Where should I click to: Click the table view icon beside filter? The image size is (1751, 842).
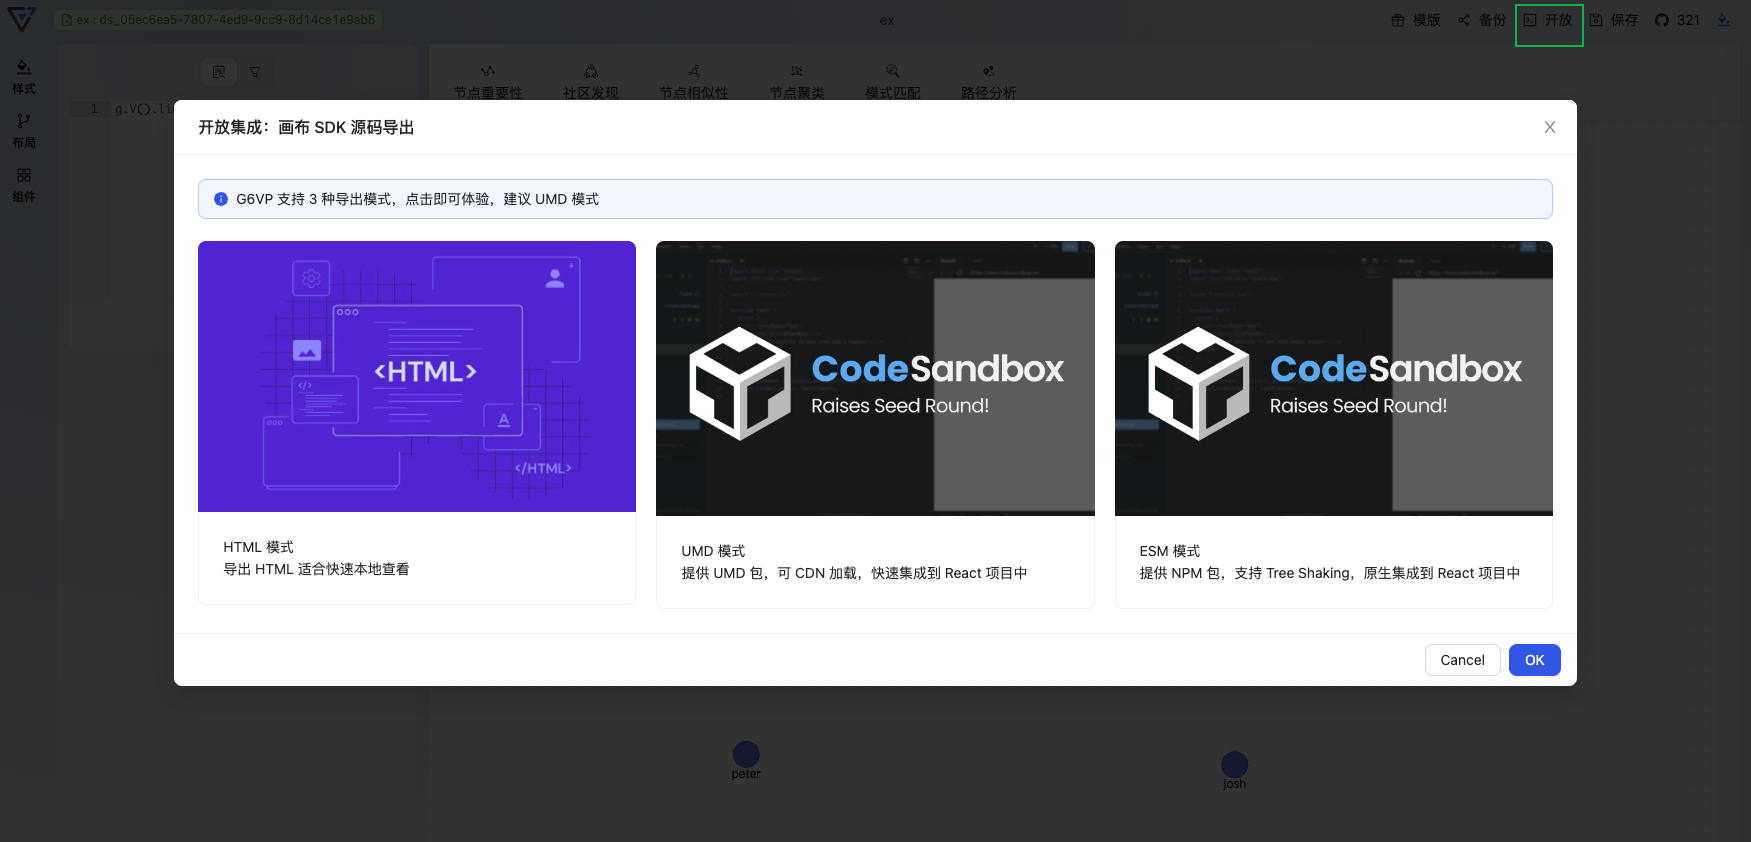219,72
